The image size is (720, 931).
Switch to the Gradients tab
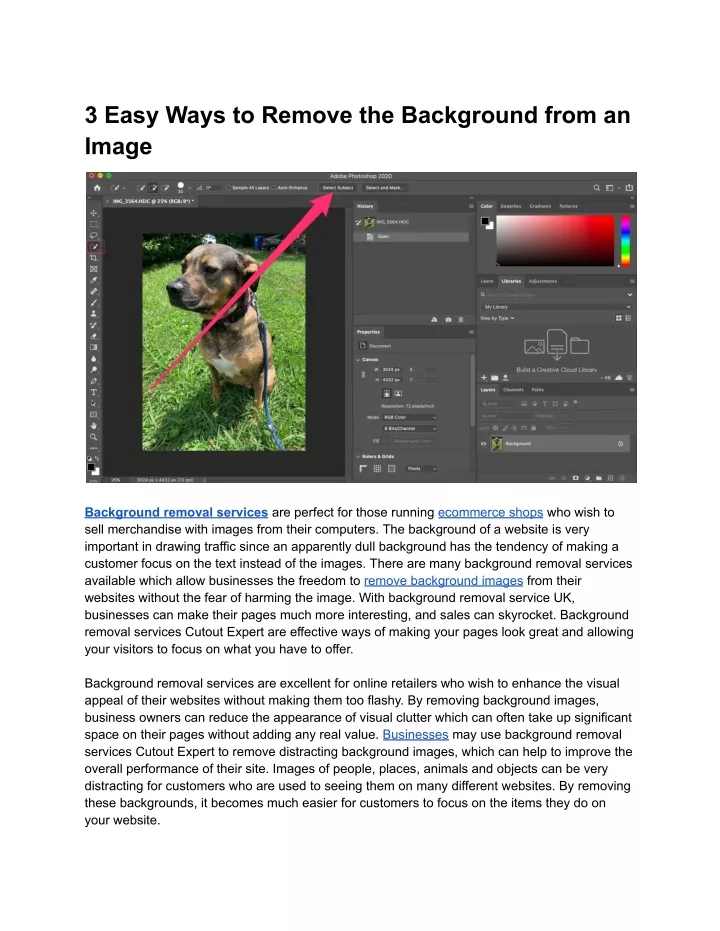(x=540, y=206)
